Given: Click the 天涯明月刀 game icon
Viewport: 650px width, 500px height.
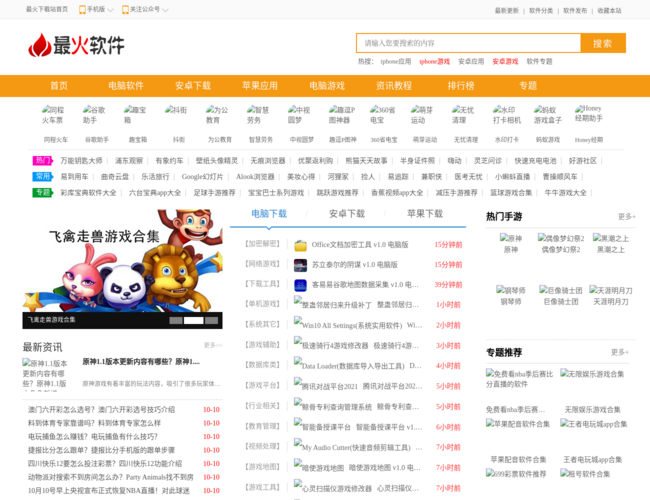Looking at the screenshot, I should coord(611,290).
